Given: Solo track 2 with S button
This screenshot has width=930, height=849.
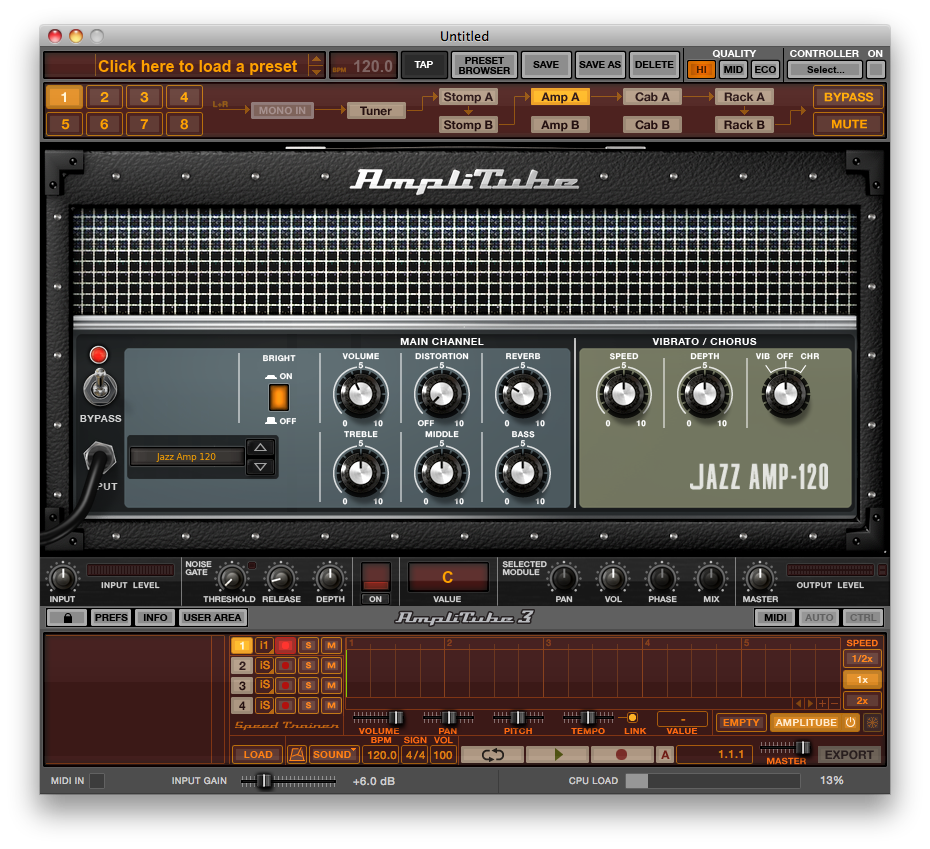Looking at the screenshot, I should coord(308,666).
